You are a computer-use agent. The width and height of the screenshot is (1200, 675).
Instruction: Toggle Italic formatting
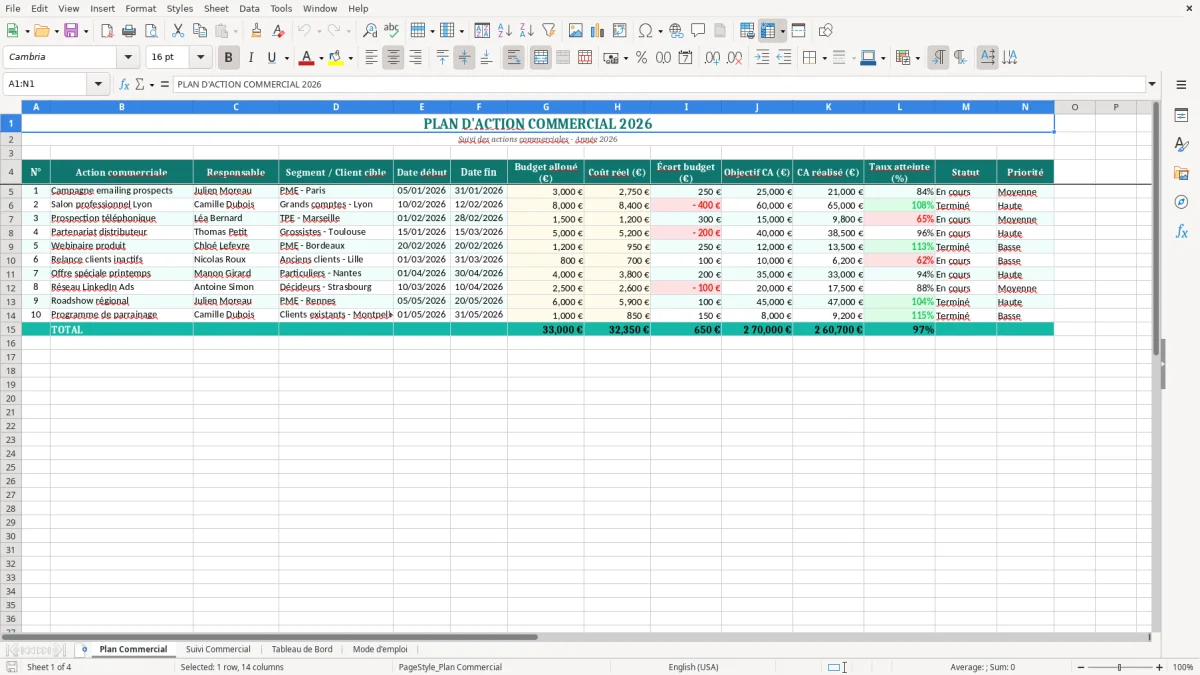(x=250, y=58)
